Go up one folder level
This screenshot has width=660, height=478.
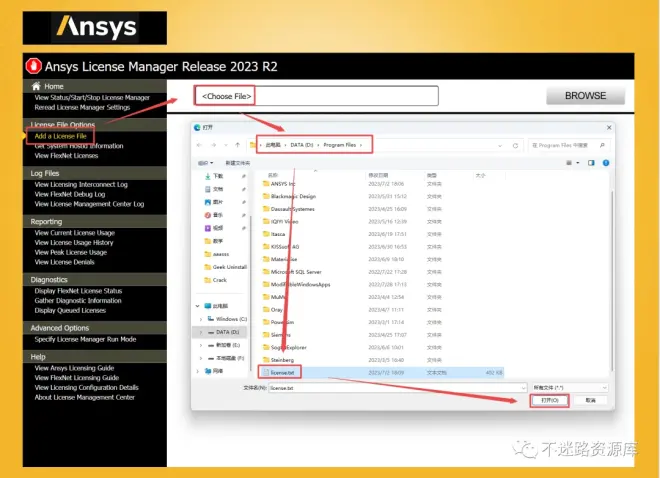[237, 145]
